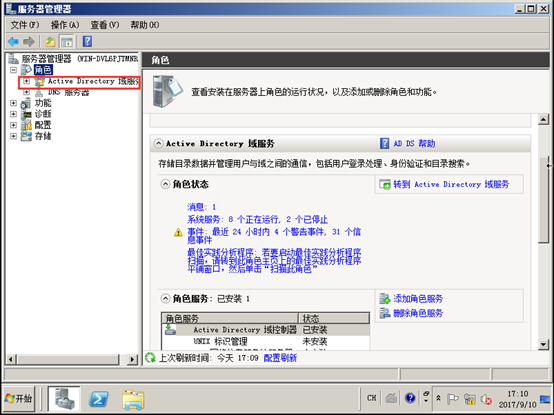Click the AD DS 帮助 help icon
The image size is (554, 415).
(384, 143)
